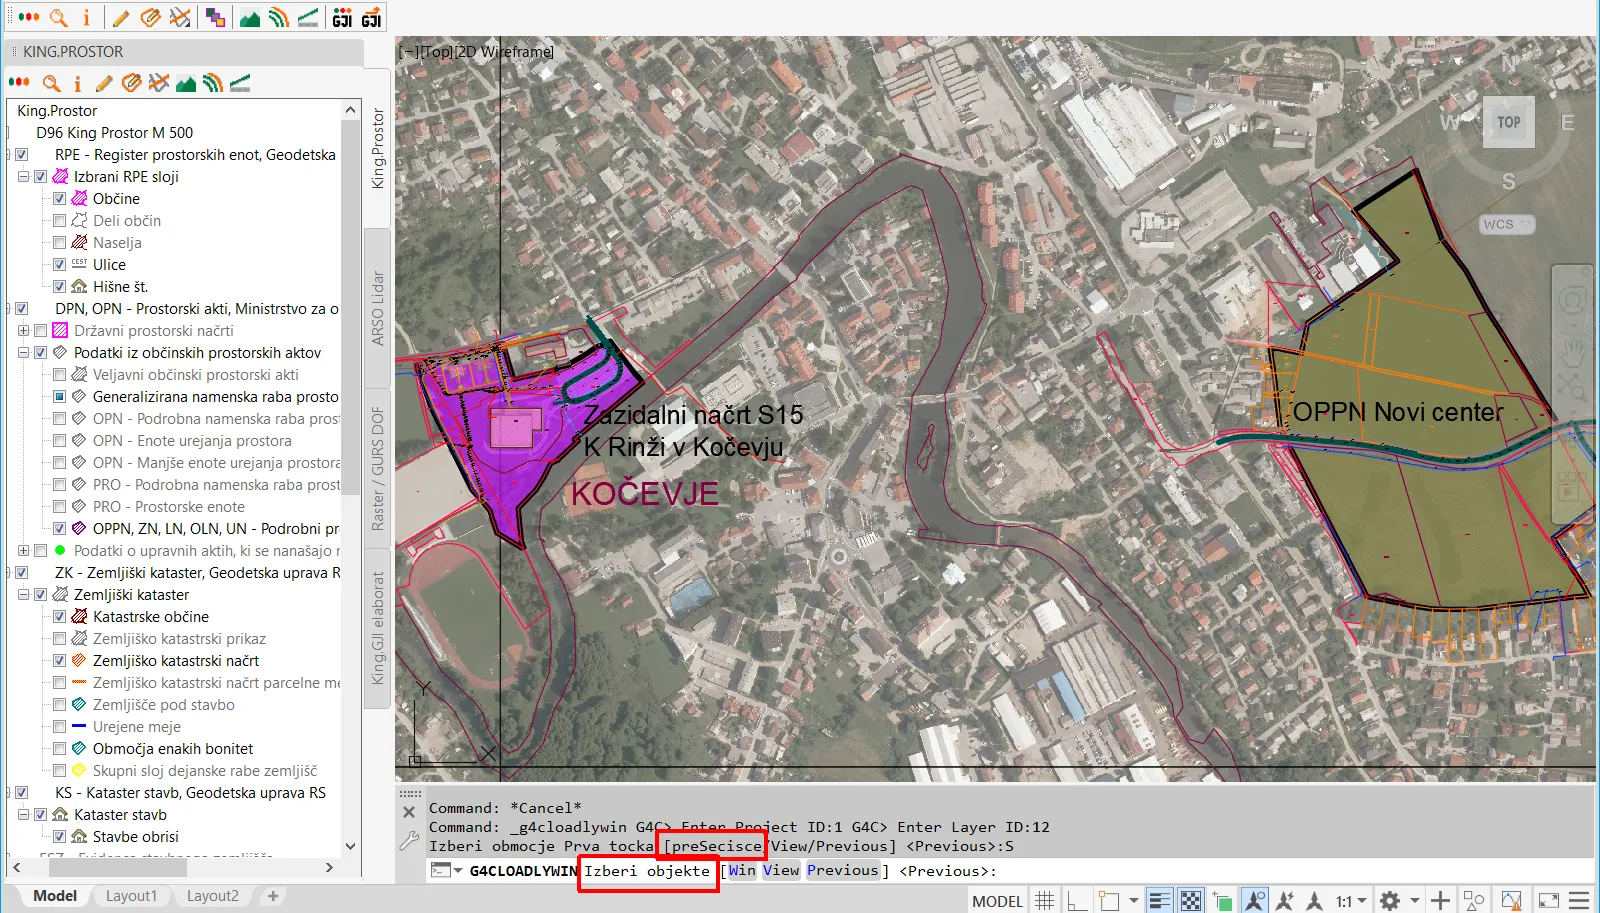
Task: Toggle the grid display icon in status bar
Action: click(x=1044, y=901)
